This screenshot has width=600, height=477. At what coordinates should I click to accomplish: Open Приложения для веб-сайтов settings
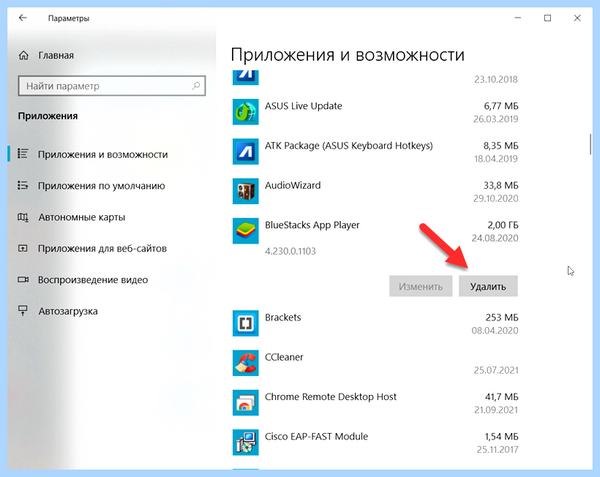102,249
